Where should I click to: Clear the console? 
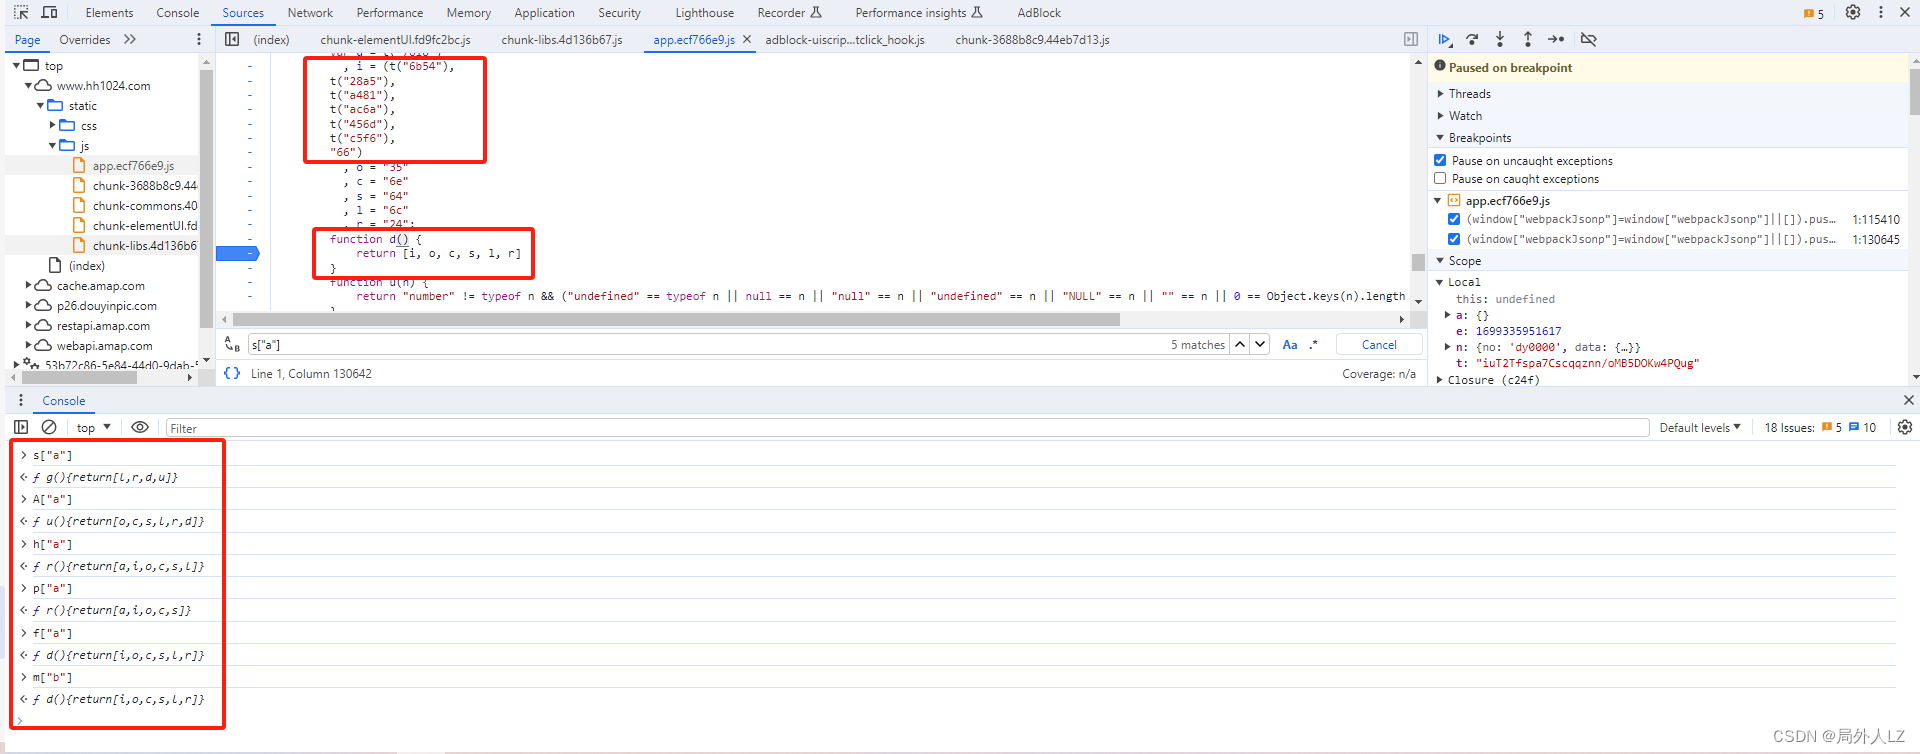point(49,427)
